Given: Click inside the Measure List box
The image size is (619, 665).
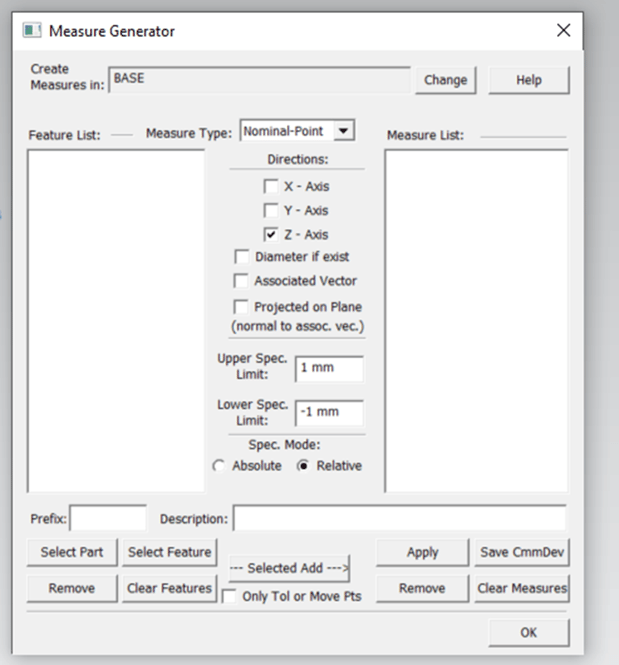Looking at the screenshot, I should tap(477, 321).
